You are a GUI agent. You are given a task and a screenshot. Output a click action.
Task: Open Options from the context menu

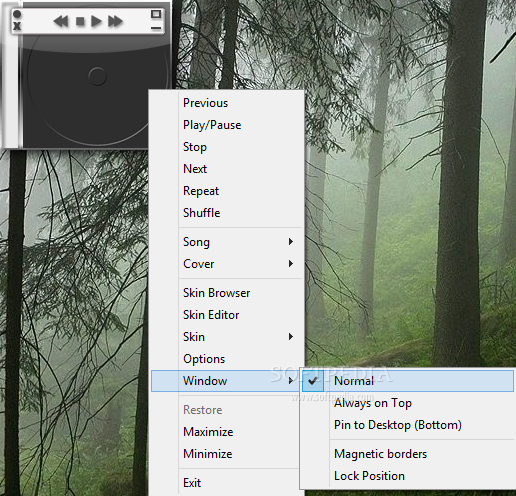(227, 359)
